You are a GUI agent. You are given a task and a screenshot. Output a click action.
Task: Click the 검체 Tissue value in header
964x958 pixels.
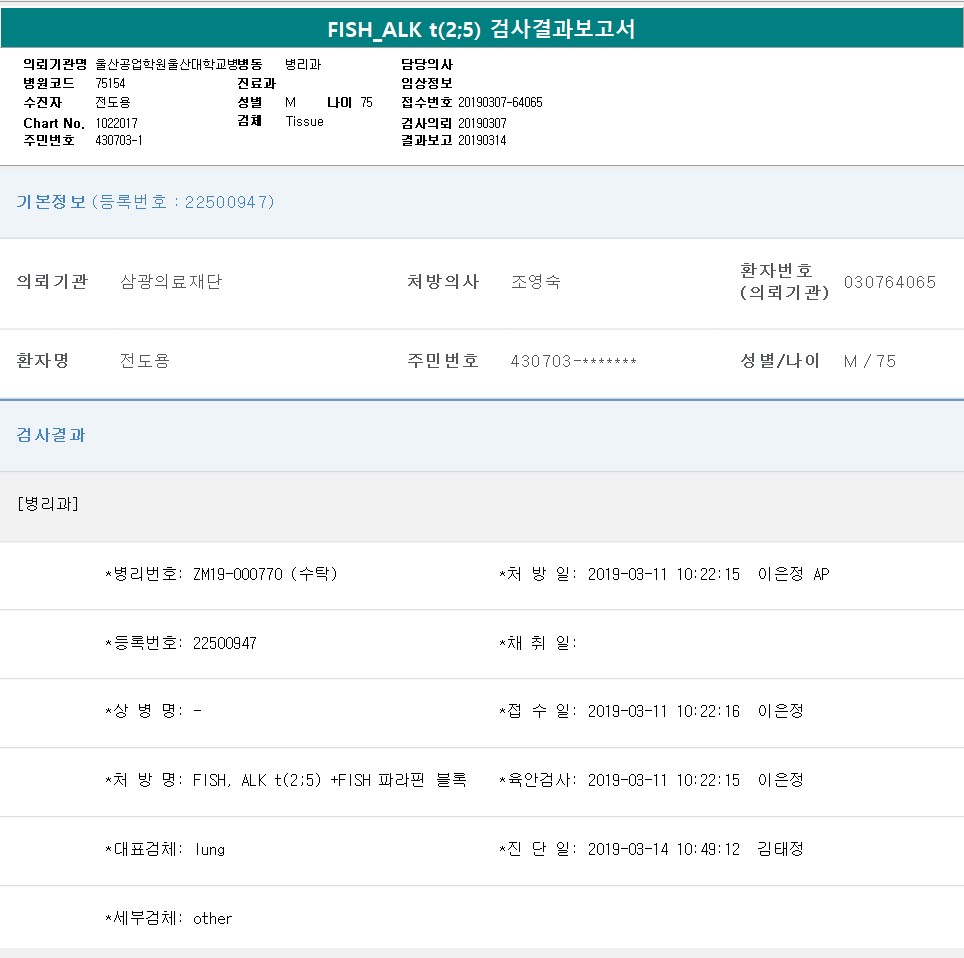click(304, 121)
